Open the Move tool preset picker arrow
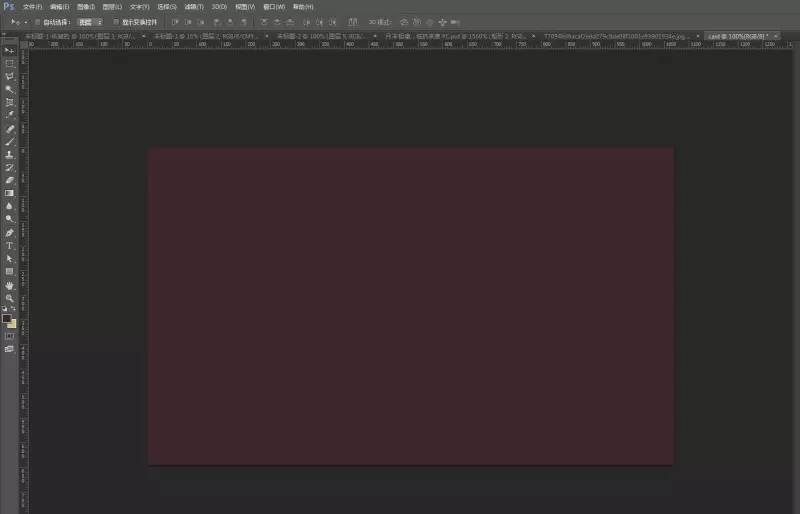The height and width of the screenshot is (514, 800). click(26, 22)
